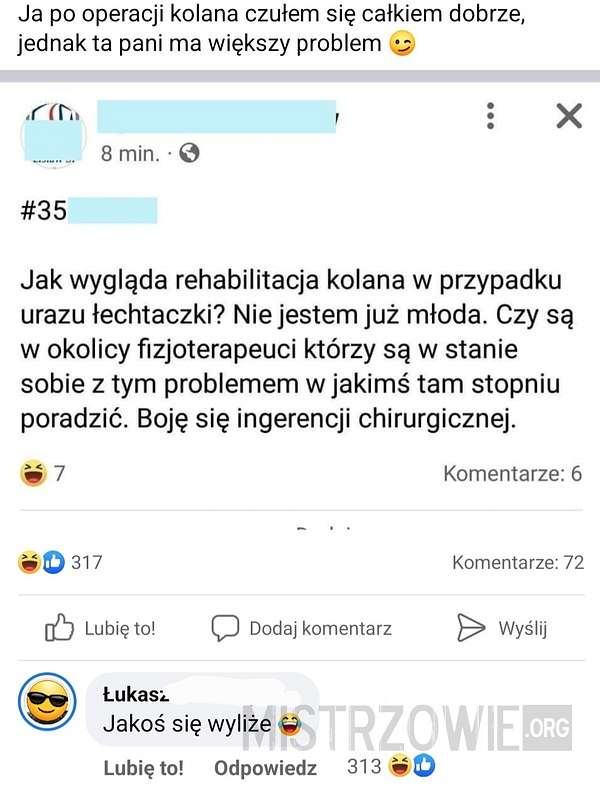Open the 313 reactions on the comment
Viewport: 600px width, 791px height.
pyautogui.click(x=390, y=766)
